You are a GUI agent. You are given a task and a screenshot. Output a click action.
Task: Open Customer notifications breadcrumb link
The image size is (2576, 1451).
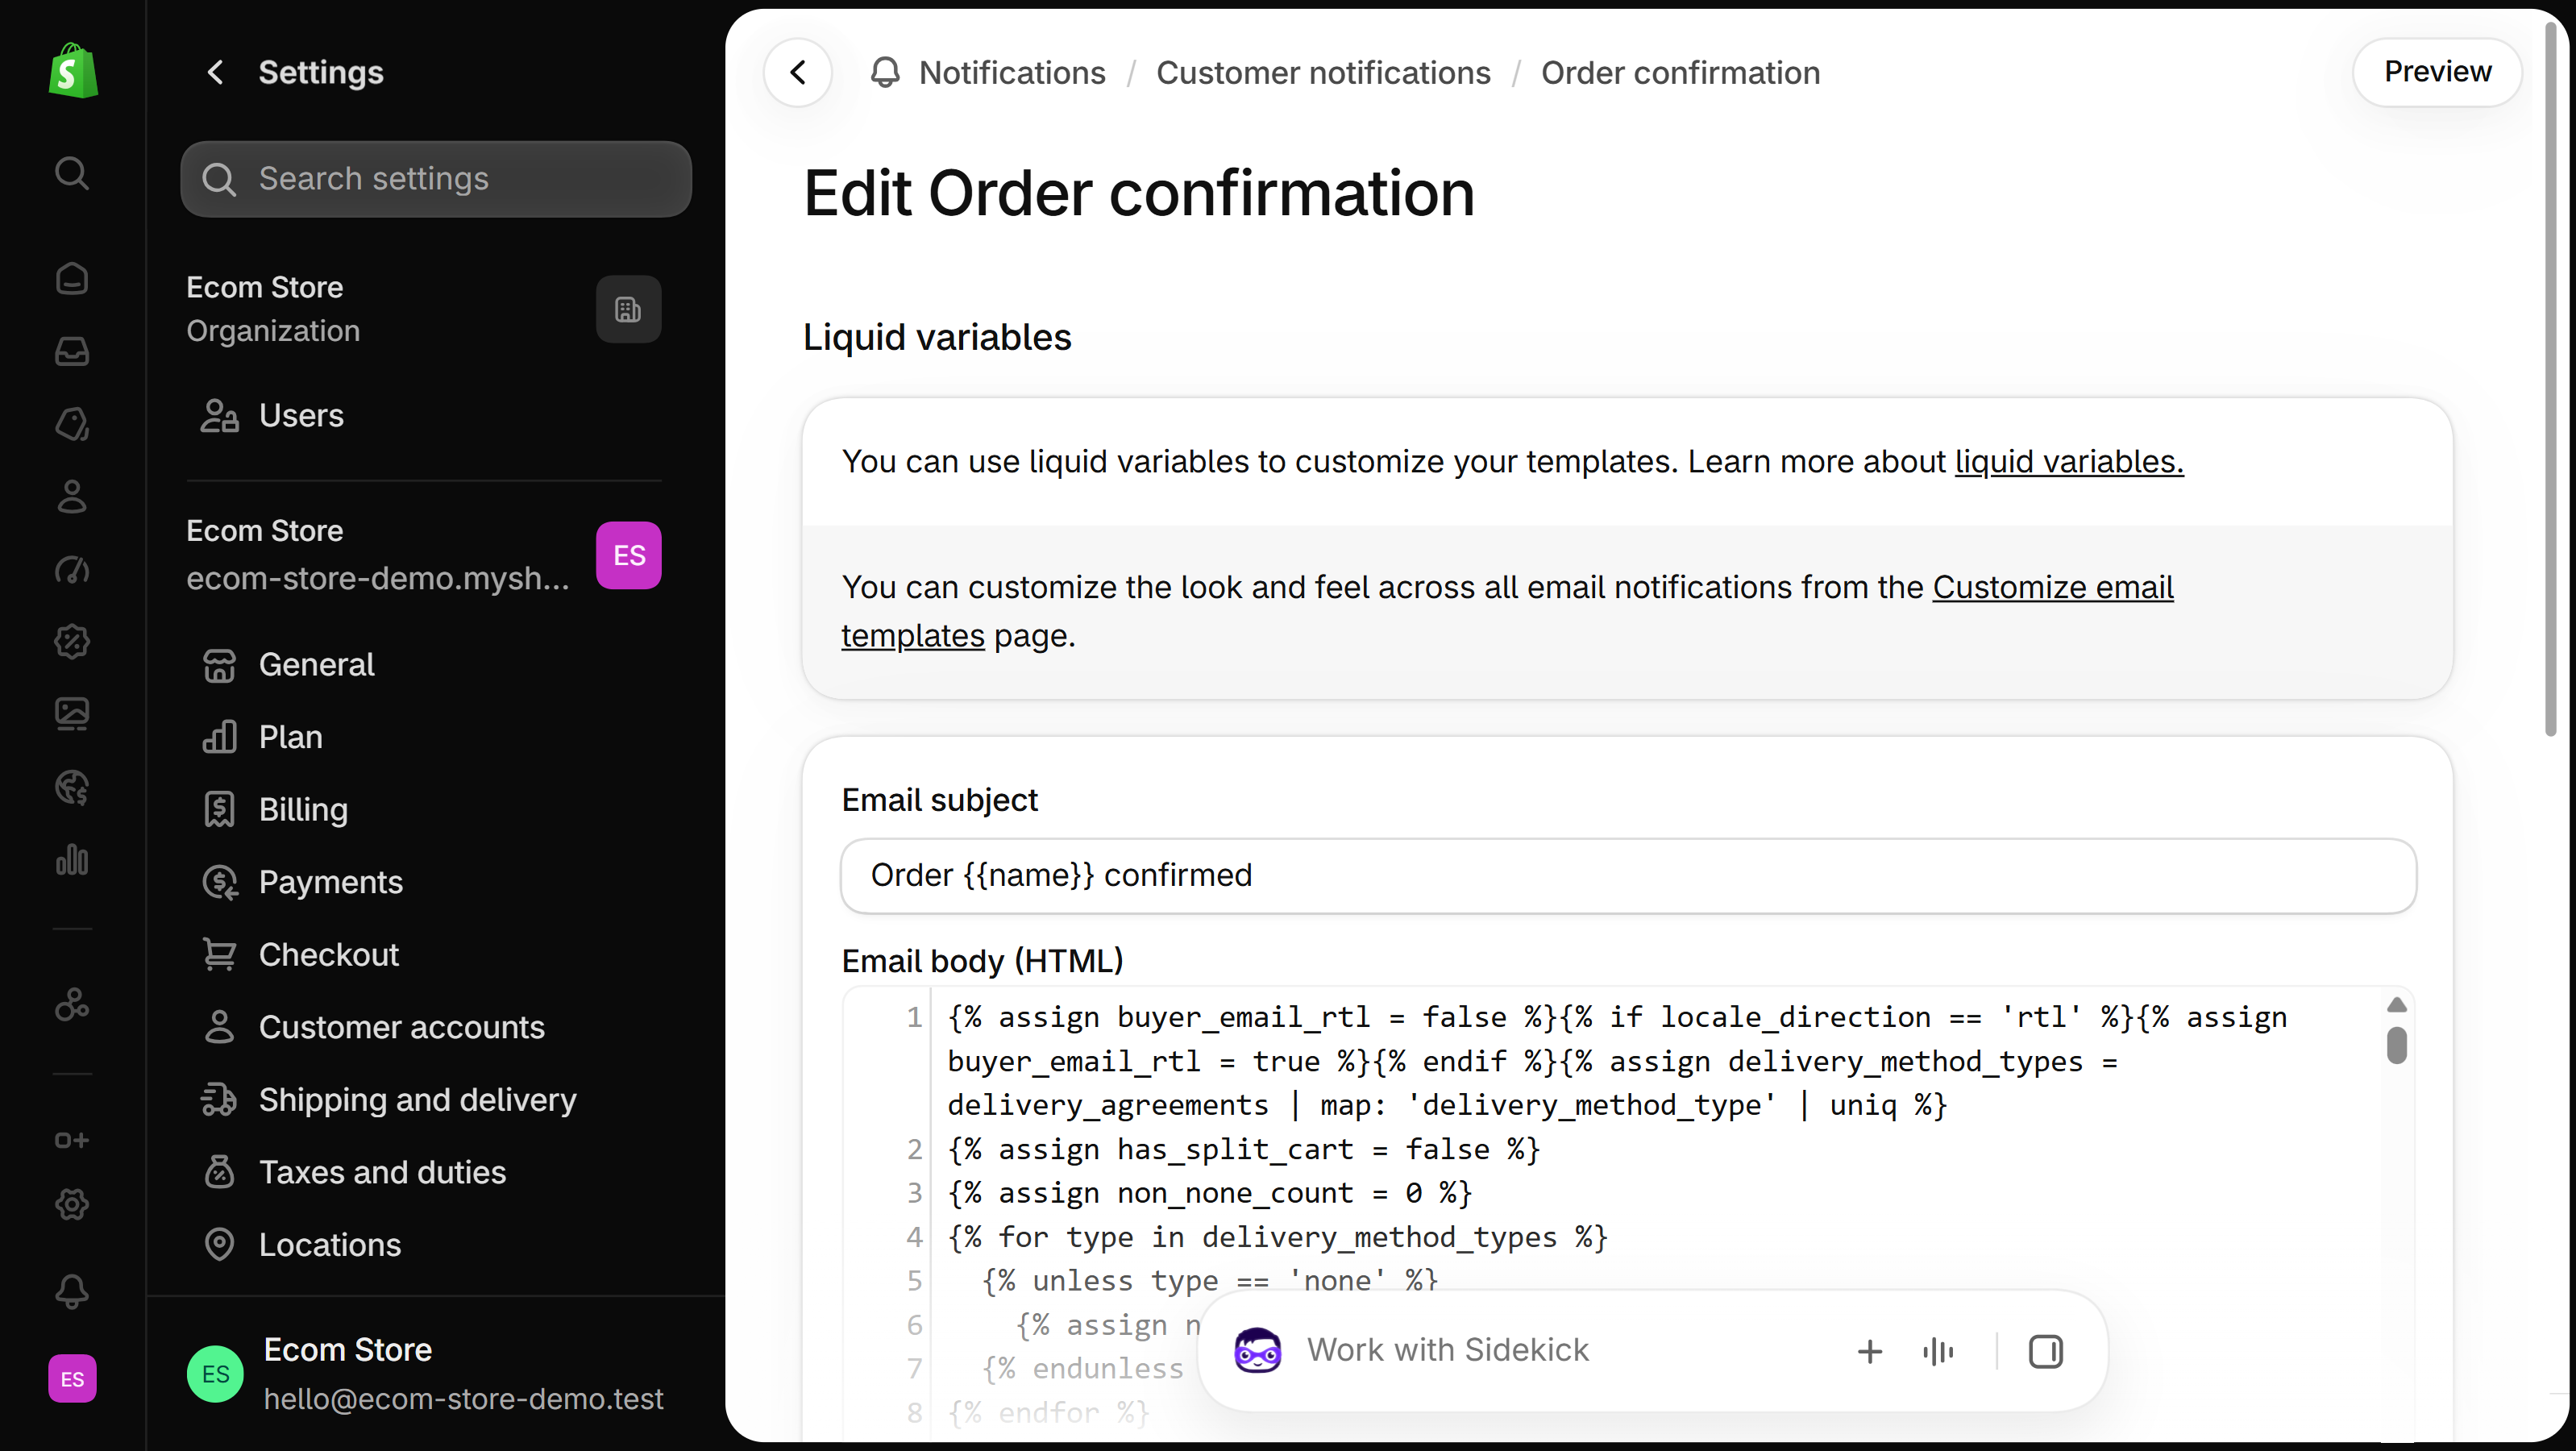tap(1323, 72)
